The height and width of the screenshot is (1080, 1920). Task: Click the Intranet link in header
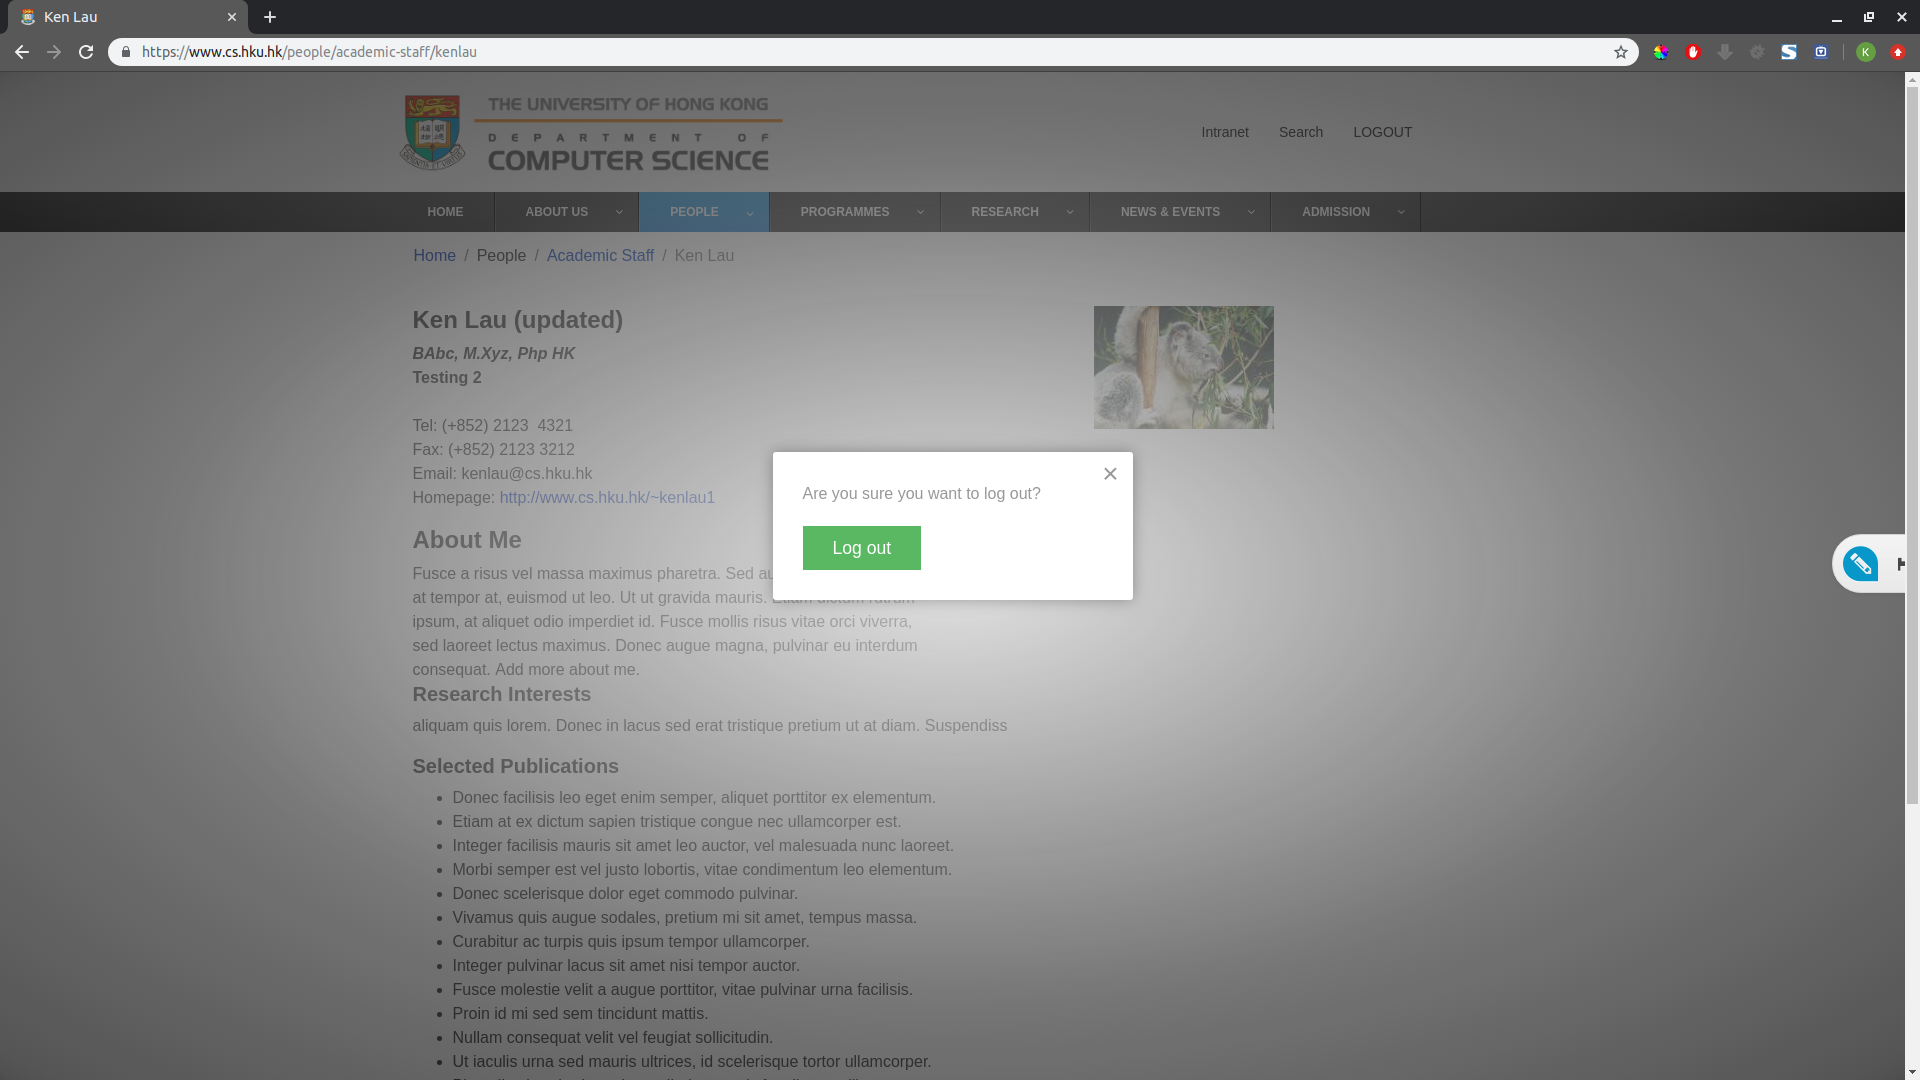1225,132
